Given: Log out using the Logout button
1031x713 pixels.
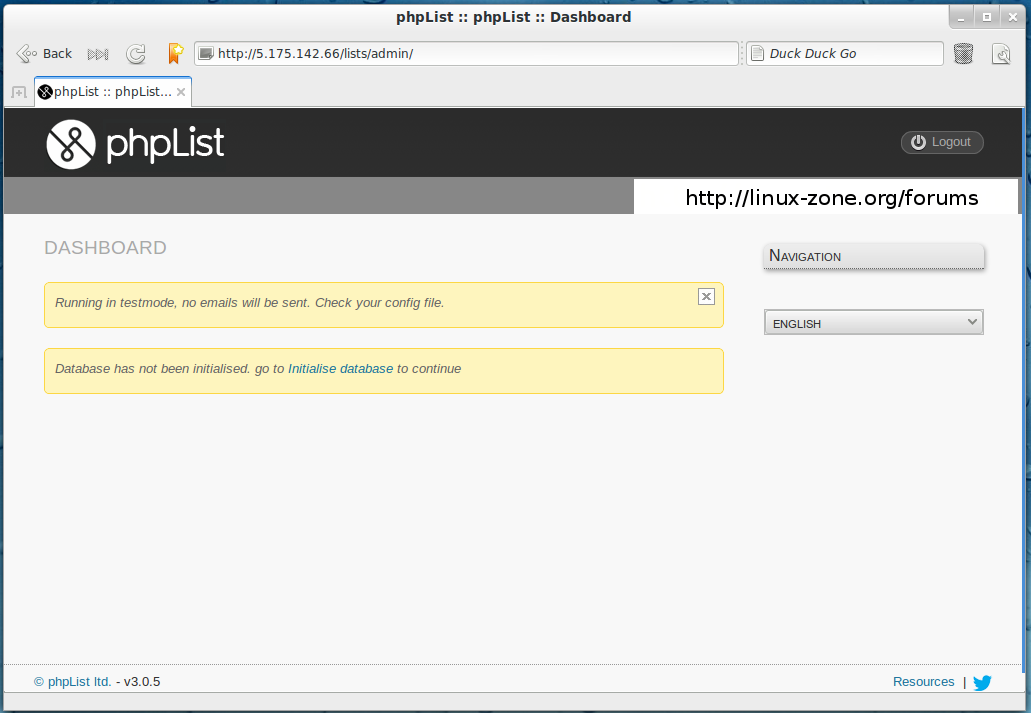Looking at the screenshot, I should (x=942, y=142).
